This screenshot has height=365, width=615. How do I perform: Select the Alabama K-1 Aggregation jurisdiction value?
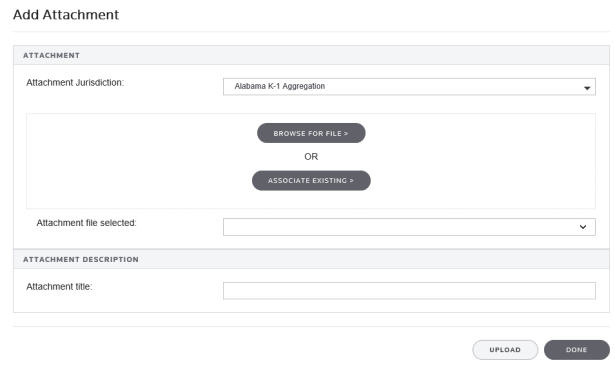(x=280, y=86)
